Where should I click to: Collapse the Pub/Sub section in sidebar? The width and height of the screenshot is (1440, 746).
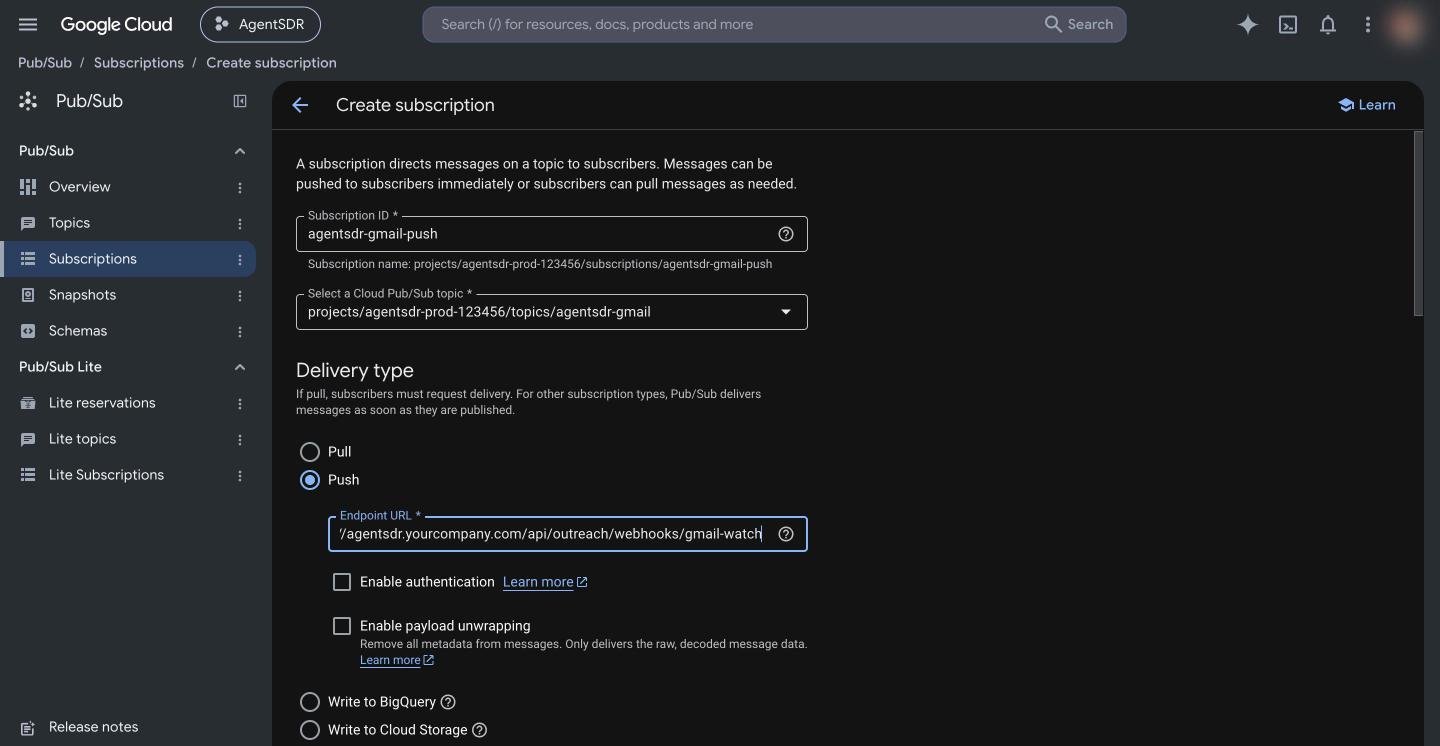pos(239,151)
